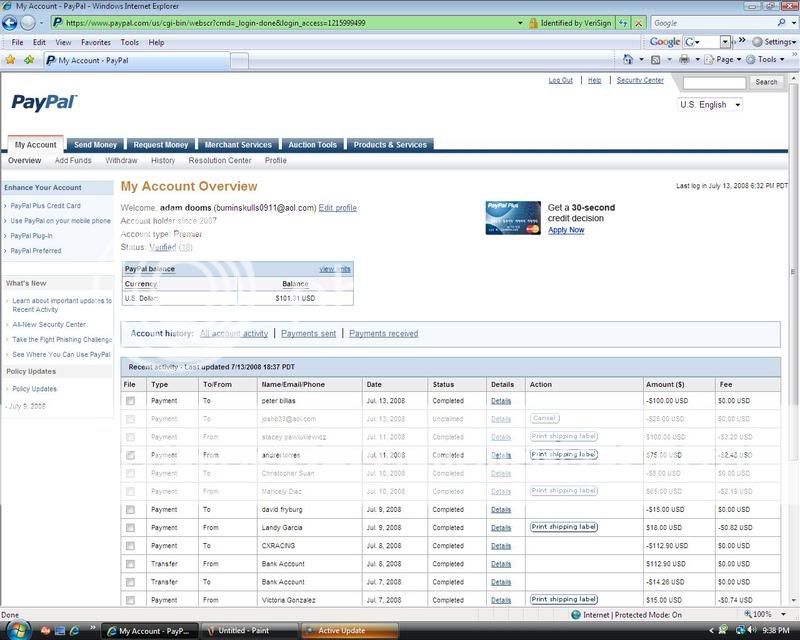Click the Home icon in command bar
The image size is (800, 640).
628,60
